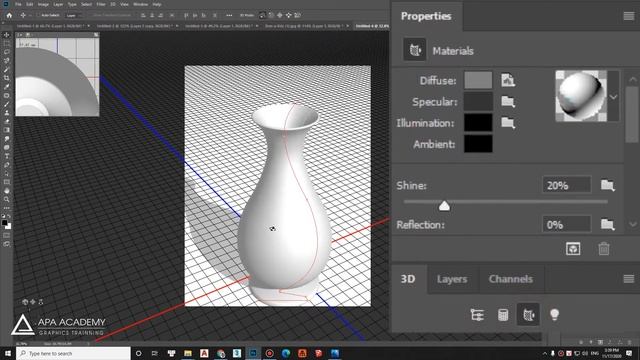
Task: Click the Windows Start button
Action: pos(8,353)
